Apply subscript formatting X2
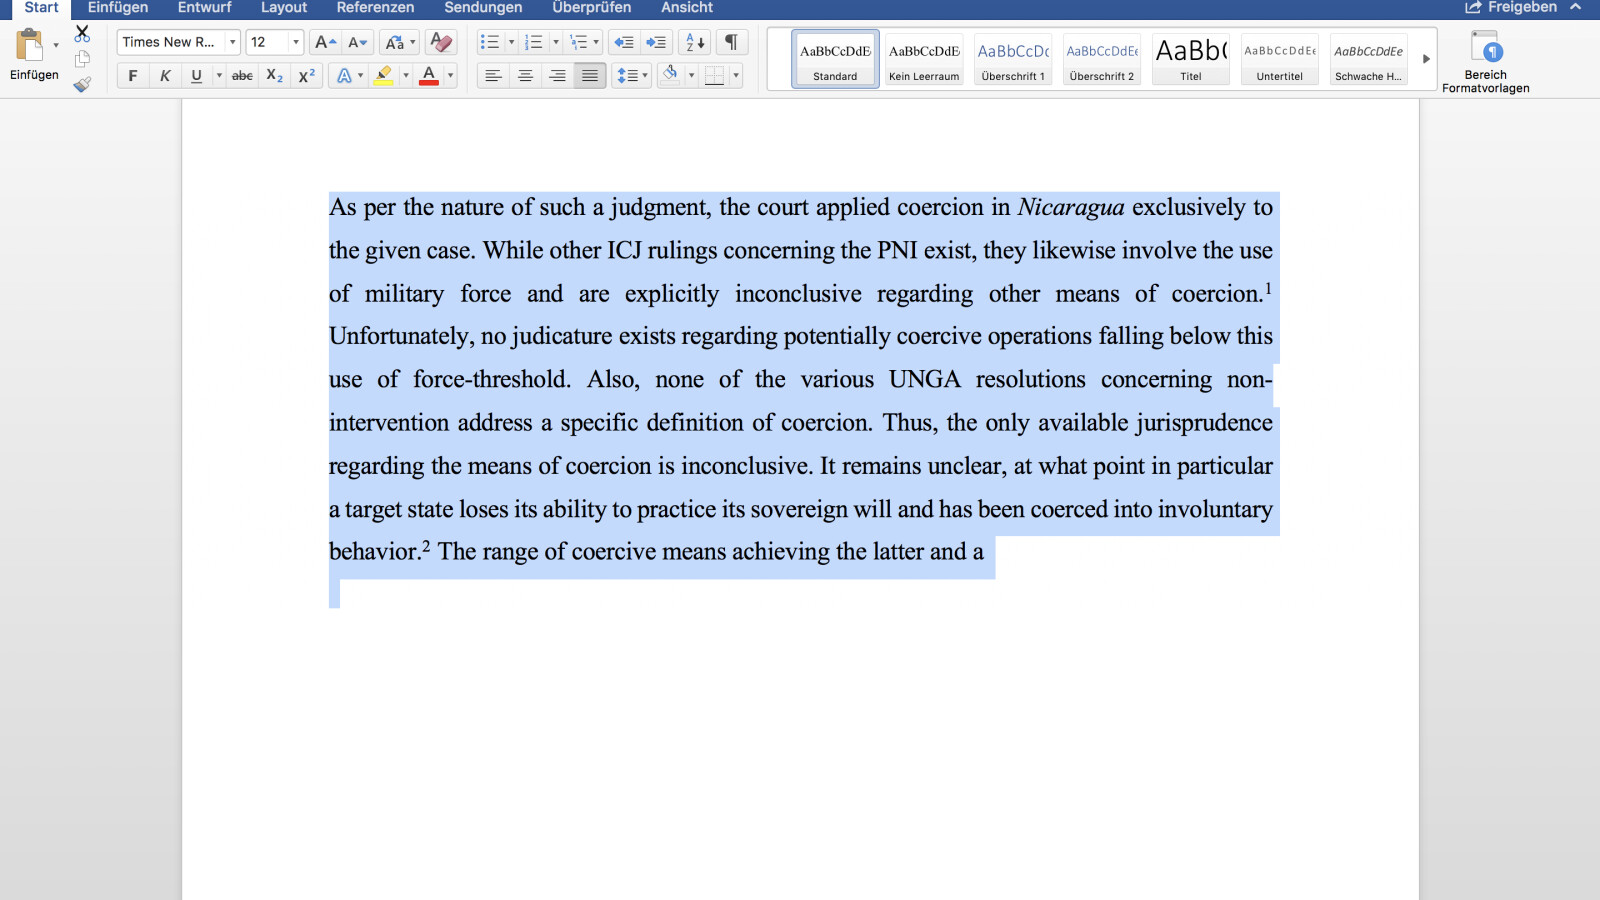The image size is (1600, 900). point(274,76)
